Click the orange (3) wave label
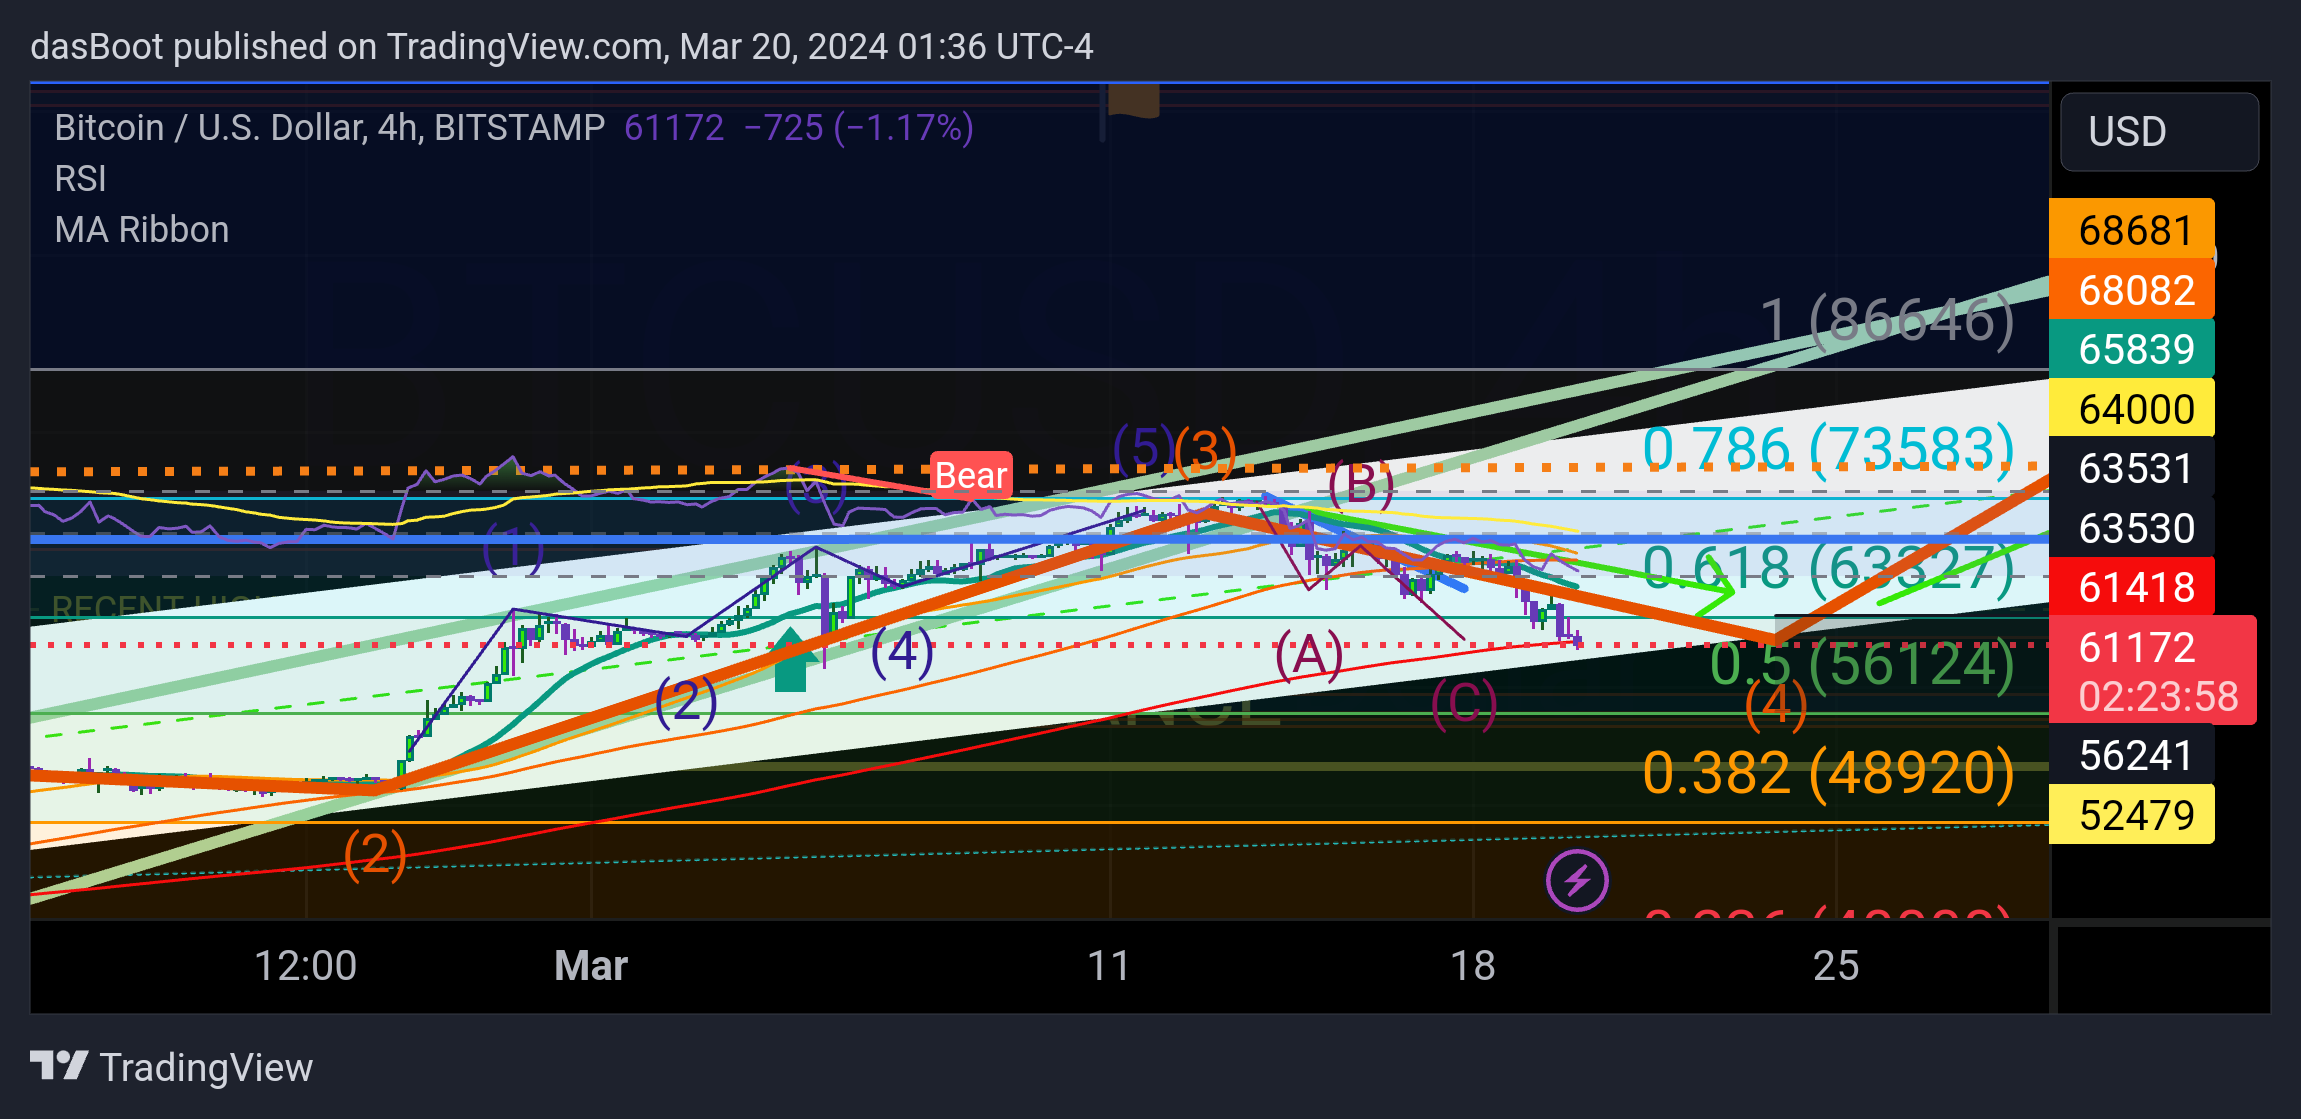This screenshot has width=2301, height=1119. point(1205,450)
